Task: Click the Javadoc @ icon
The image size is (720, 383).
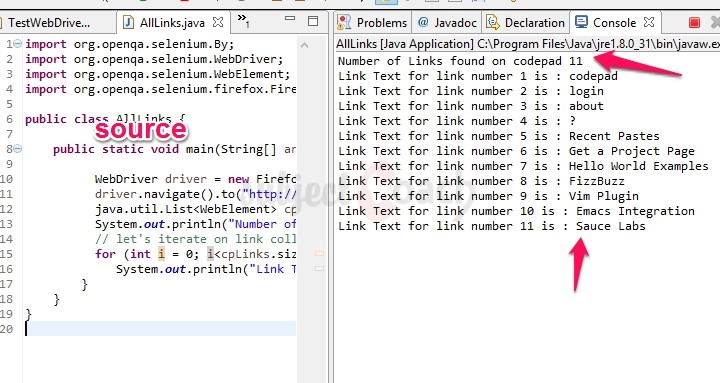Action: click(x=423, y=22)
